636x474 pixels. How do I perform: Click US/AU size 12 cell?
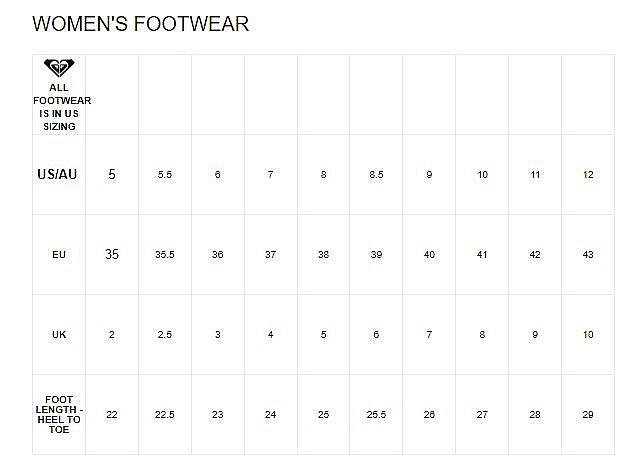[588, 174]
